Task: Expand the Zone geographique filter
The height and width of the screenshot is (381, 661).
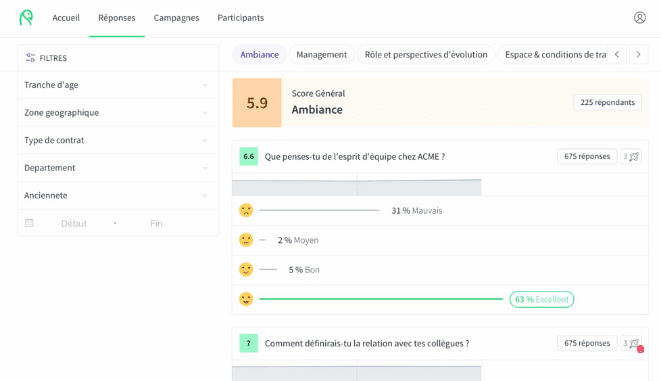Action: (x=118, y=113)
